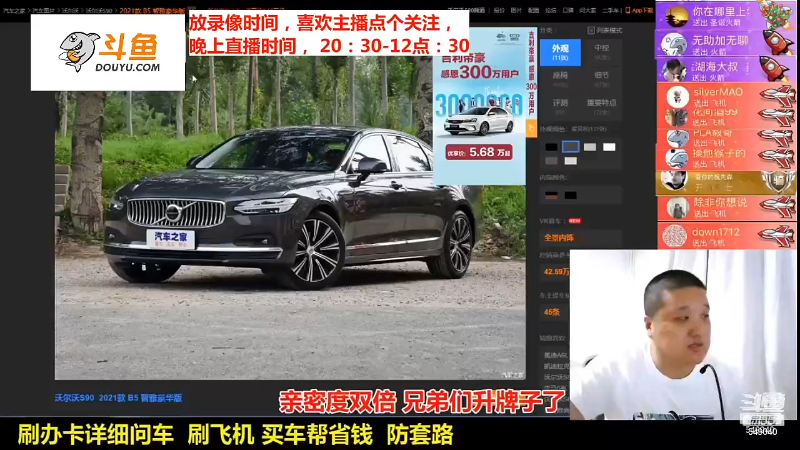Screen dimensions: 800x450
Task: Collapse the ad with the orange arrow tab
Action: point(531,129)
